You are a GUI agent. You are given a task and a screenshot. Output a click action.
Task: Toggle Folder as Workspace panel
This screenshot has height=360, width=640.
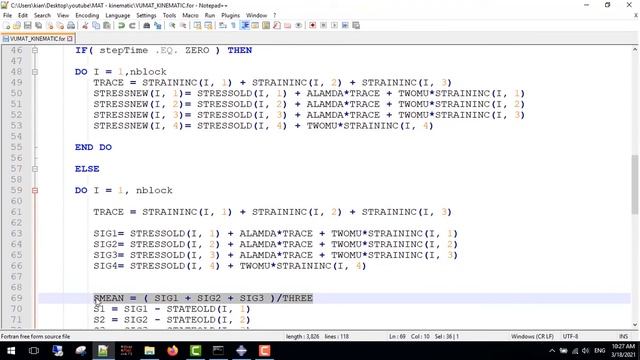(x=288, y=25)
